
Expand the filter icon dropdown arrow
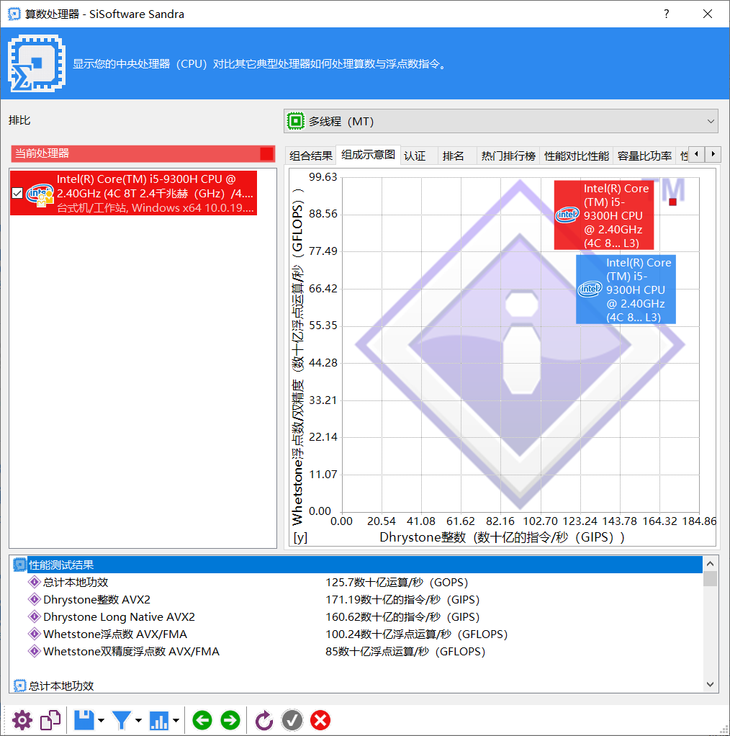click(x=139, y=721)
